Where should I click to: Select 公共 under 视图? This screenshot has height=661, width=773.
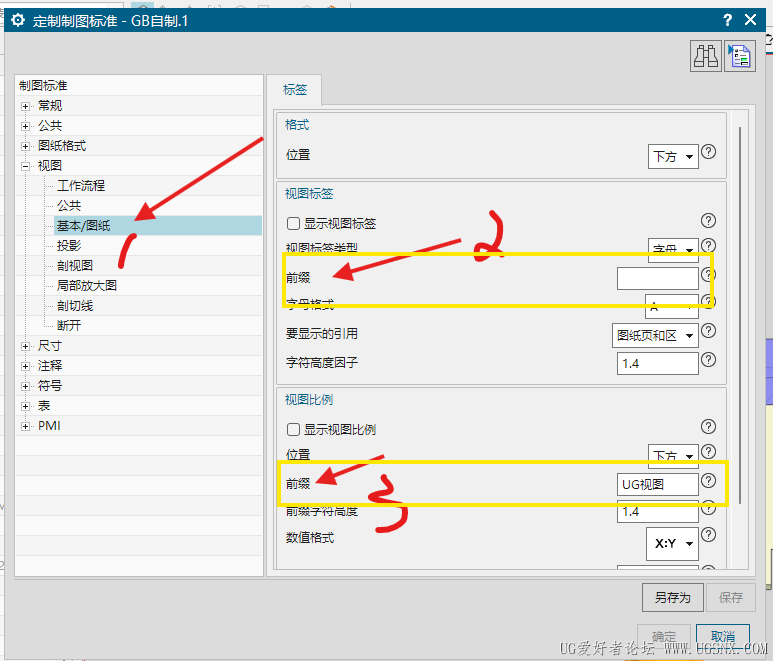[69, 206]
